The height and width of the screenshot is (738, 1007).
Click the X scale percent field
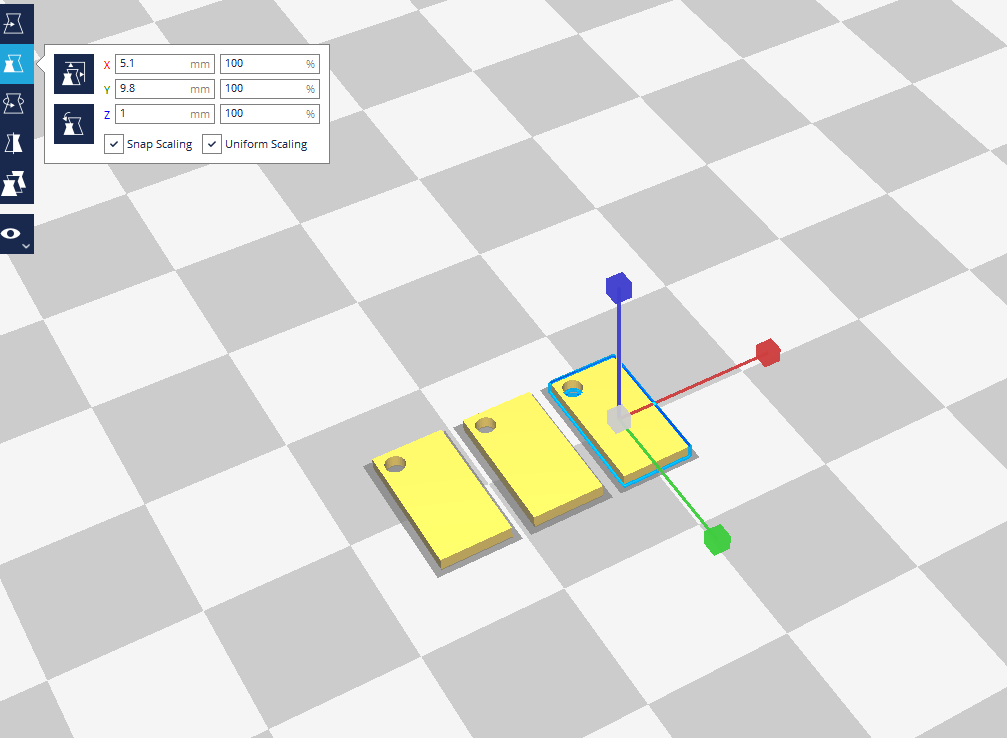pos(270,64)
